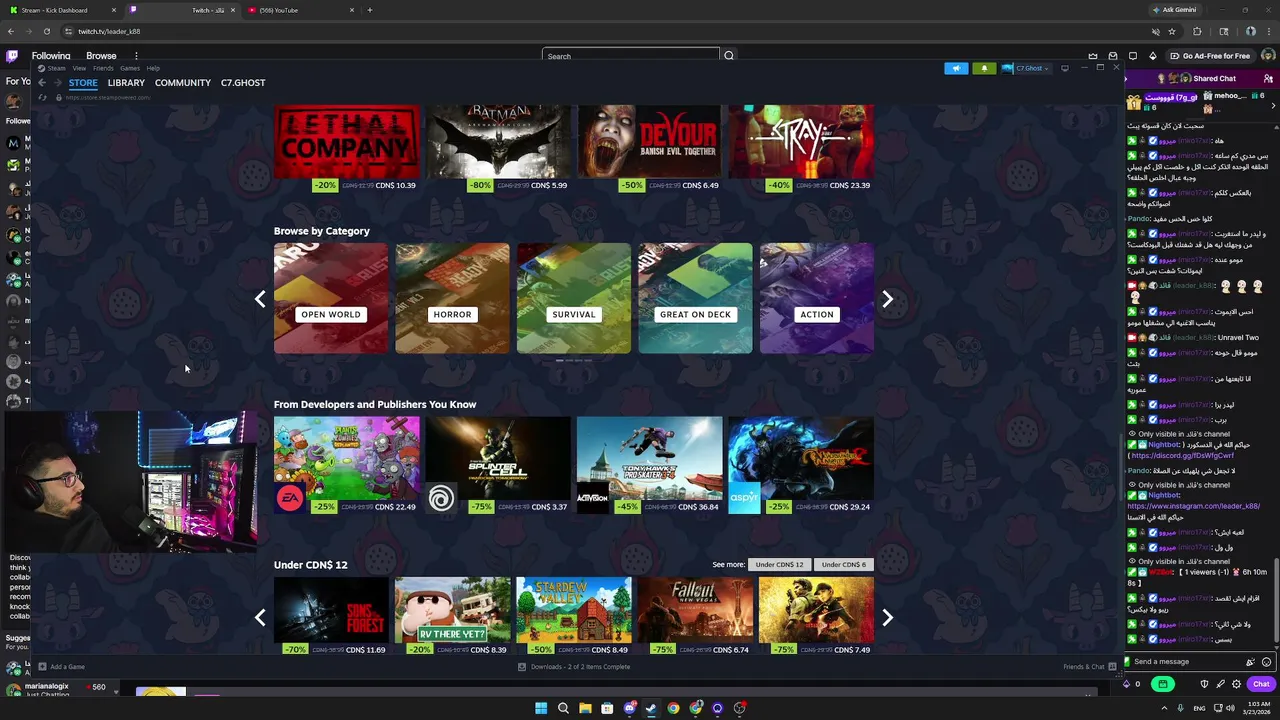Viewport: 1280px width, 720px height.
Task: Click the Twitch logo home icon
Action: pyautogui.click(x=12, y=56)
